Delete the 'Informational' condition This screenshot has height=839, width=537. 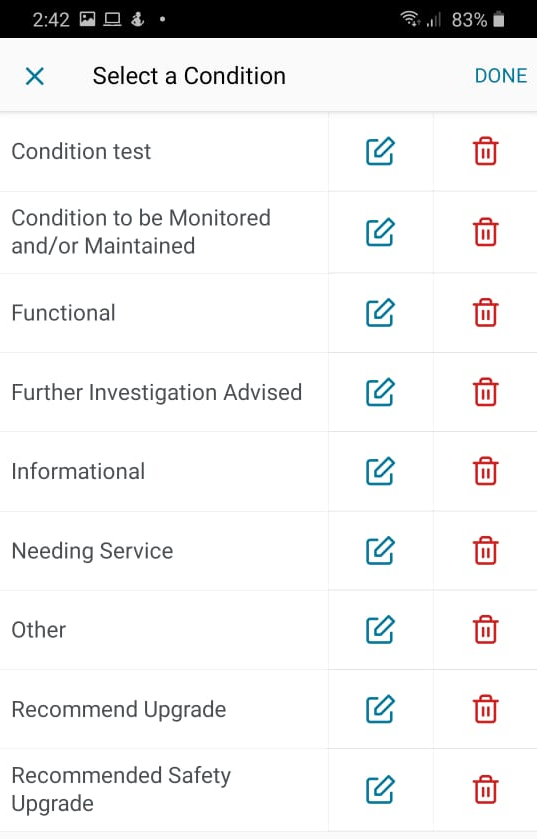[x=486, y=471]
